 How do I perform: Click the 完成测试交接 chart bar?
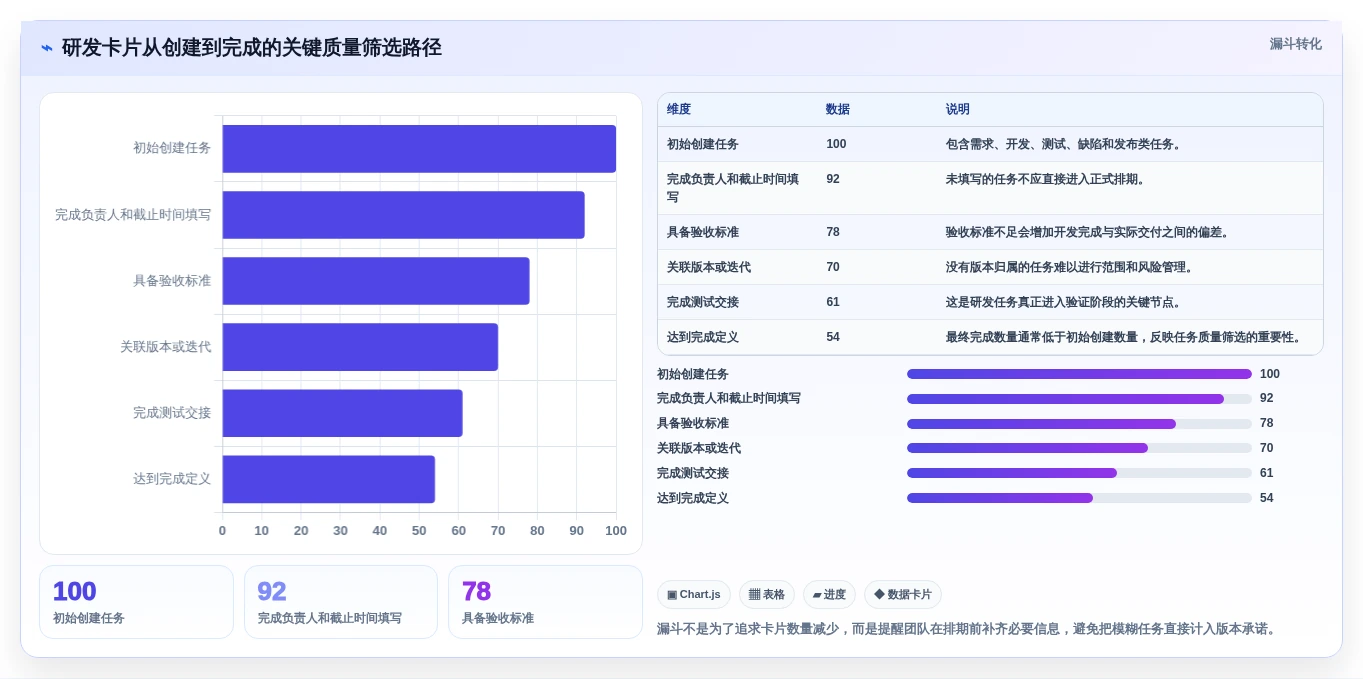pyautogui.click(x=342, y=413)
